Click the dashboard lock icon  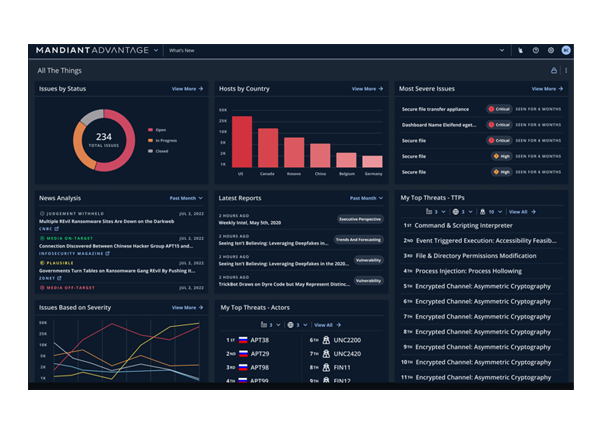[554, 70]
